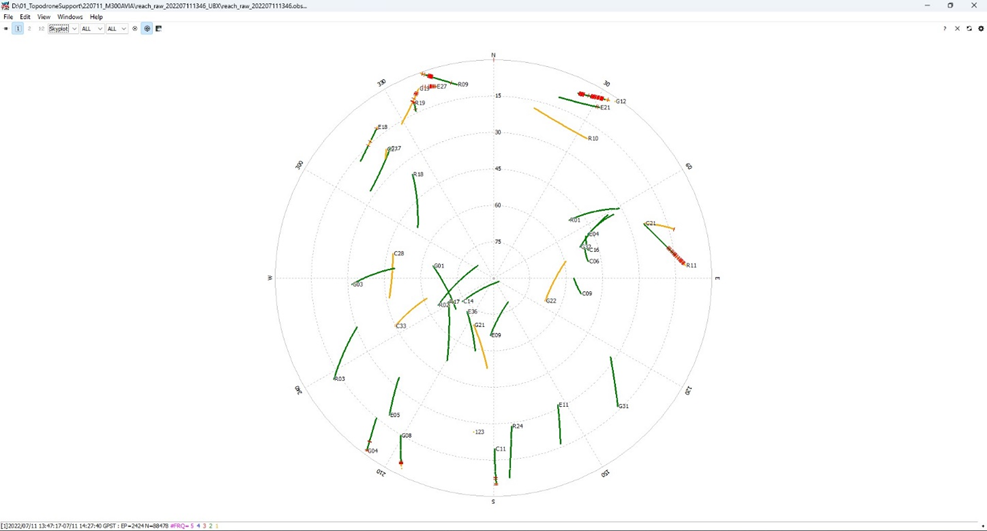The width and height of the screenshot is (987, 531).
Task: Click satellite label E05 on skyplot
Action: (x=395, y=415)
